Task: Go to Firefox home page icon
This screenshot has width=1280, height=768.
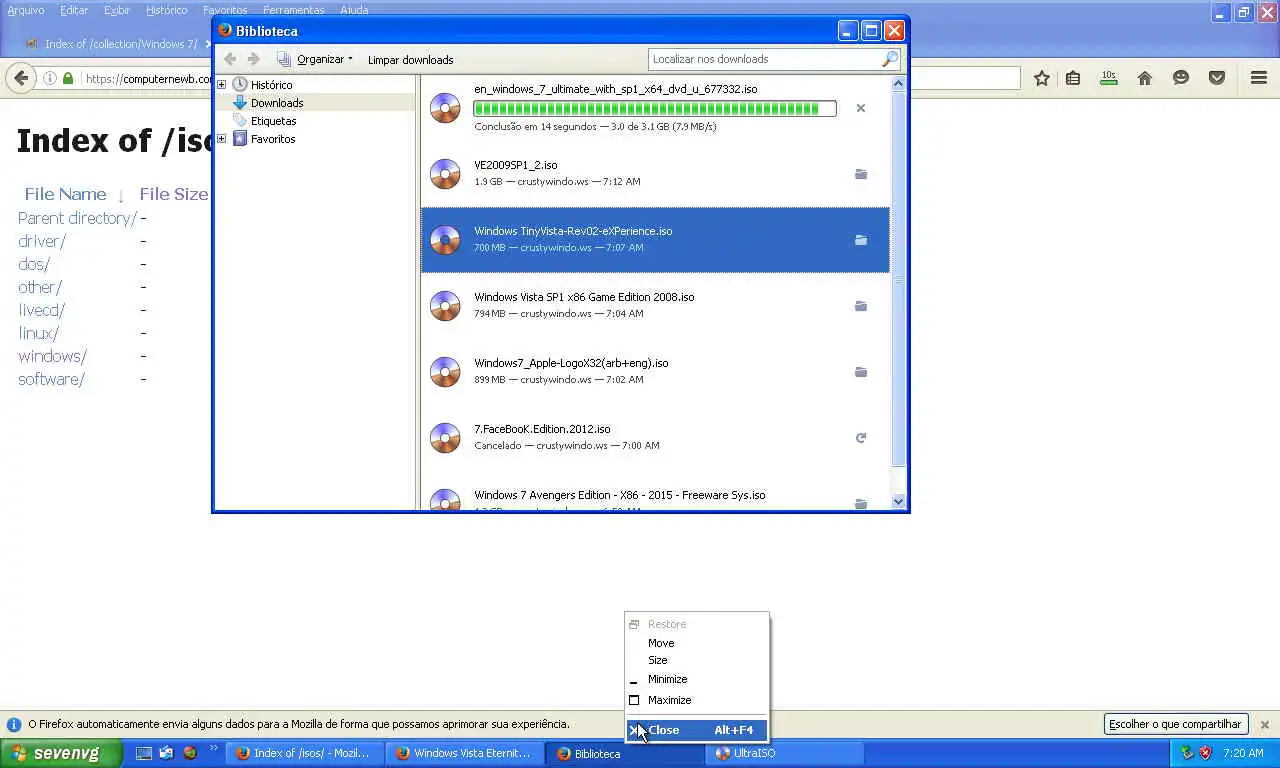Action: pos(1145,78)
